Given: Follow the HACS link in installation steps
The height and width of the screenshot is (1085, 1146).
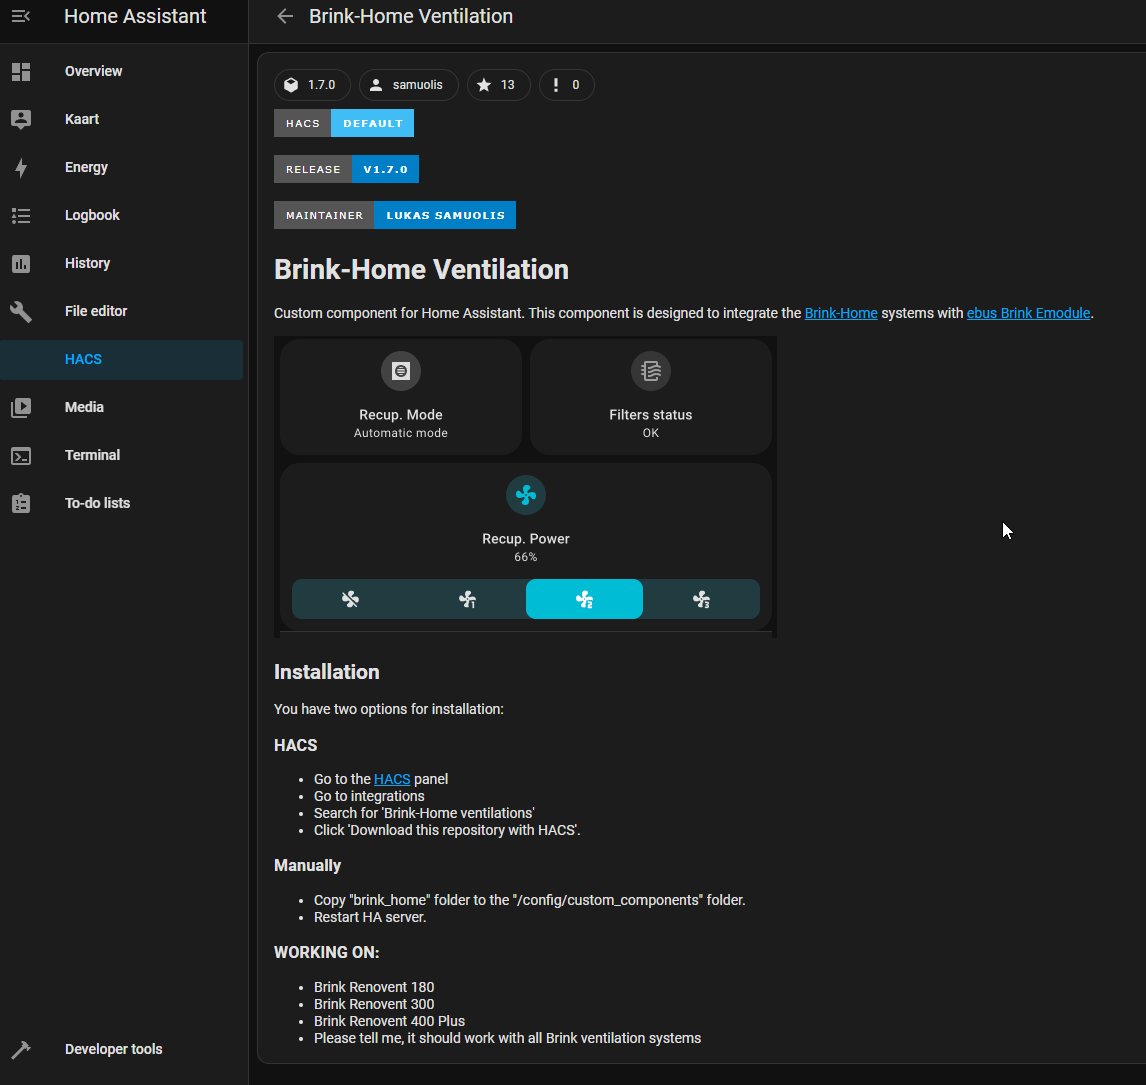Looking at the screenshot, I should pos(392,780).
